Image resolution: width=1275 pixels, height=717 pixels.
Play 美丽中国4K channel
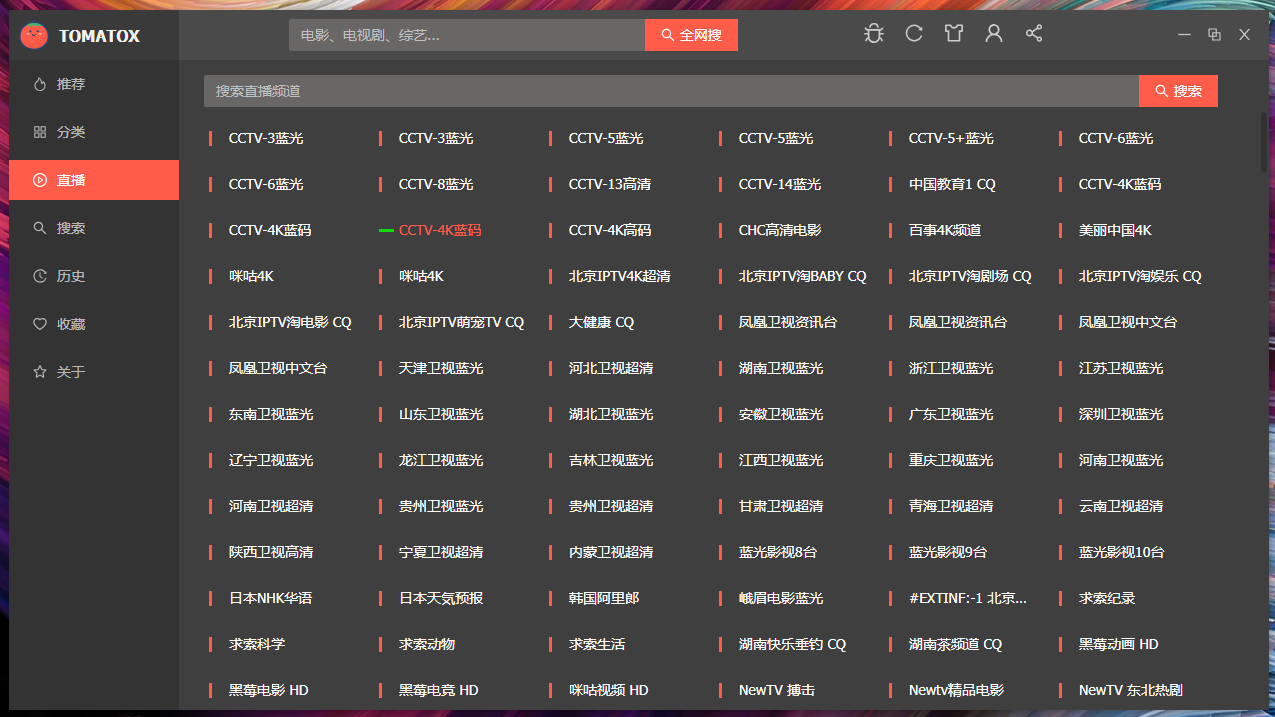point(1115,230)
